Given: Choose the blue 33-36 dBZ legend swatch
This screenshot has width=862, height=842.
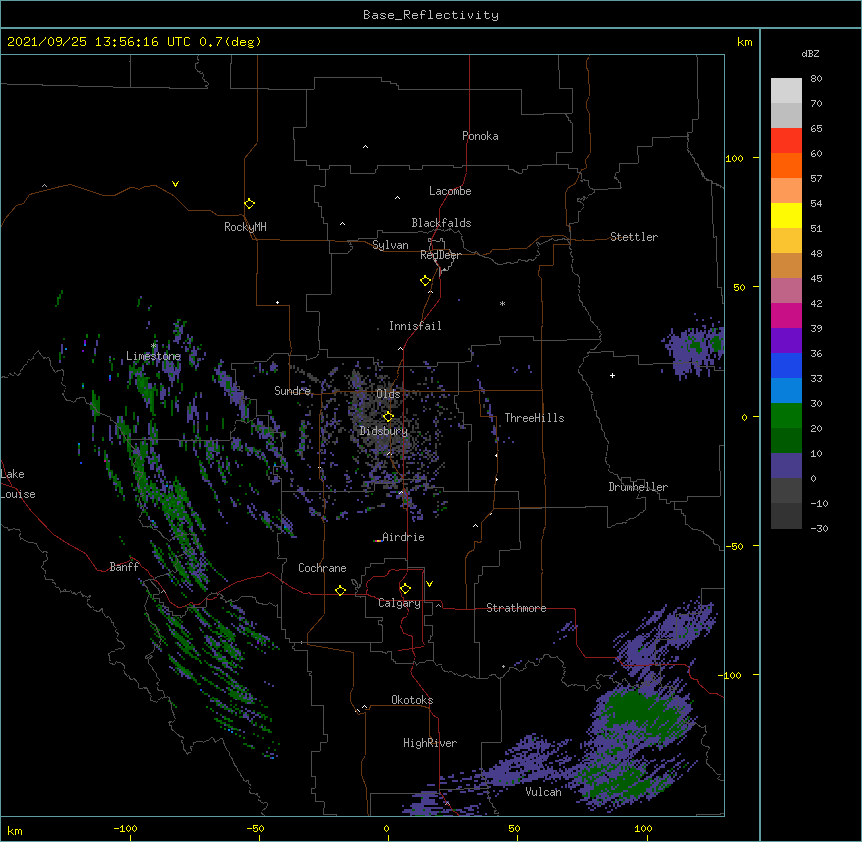Looking at the screenshot, I should [786, 365].
